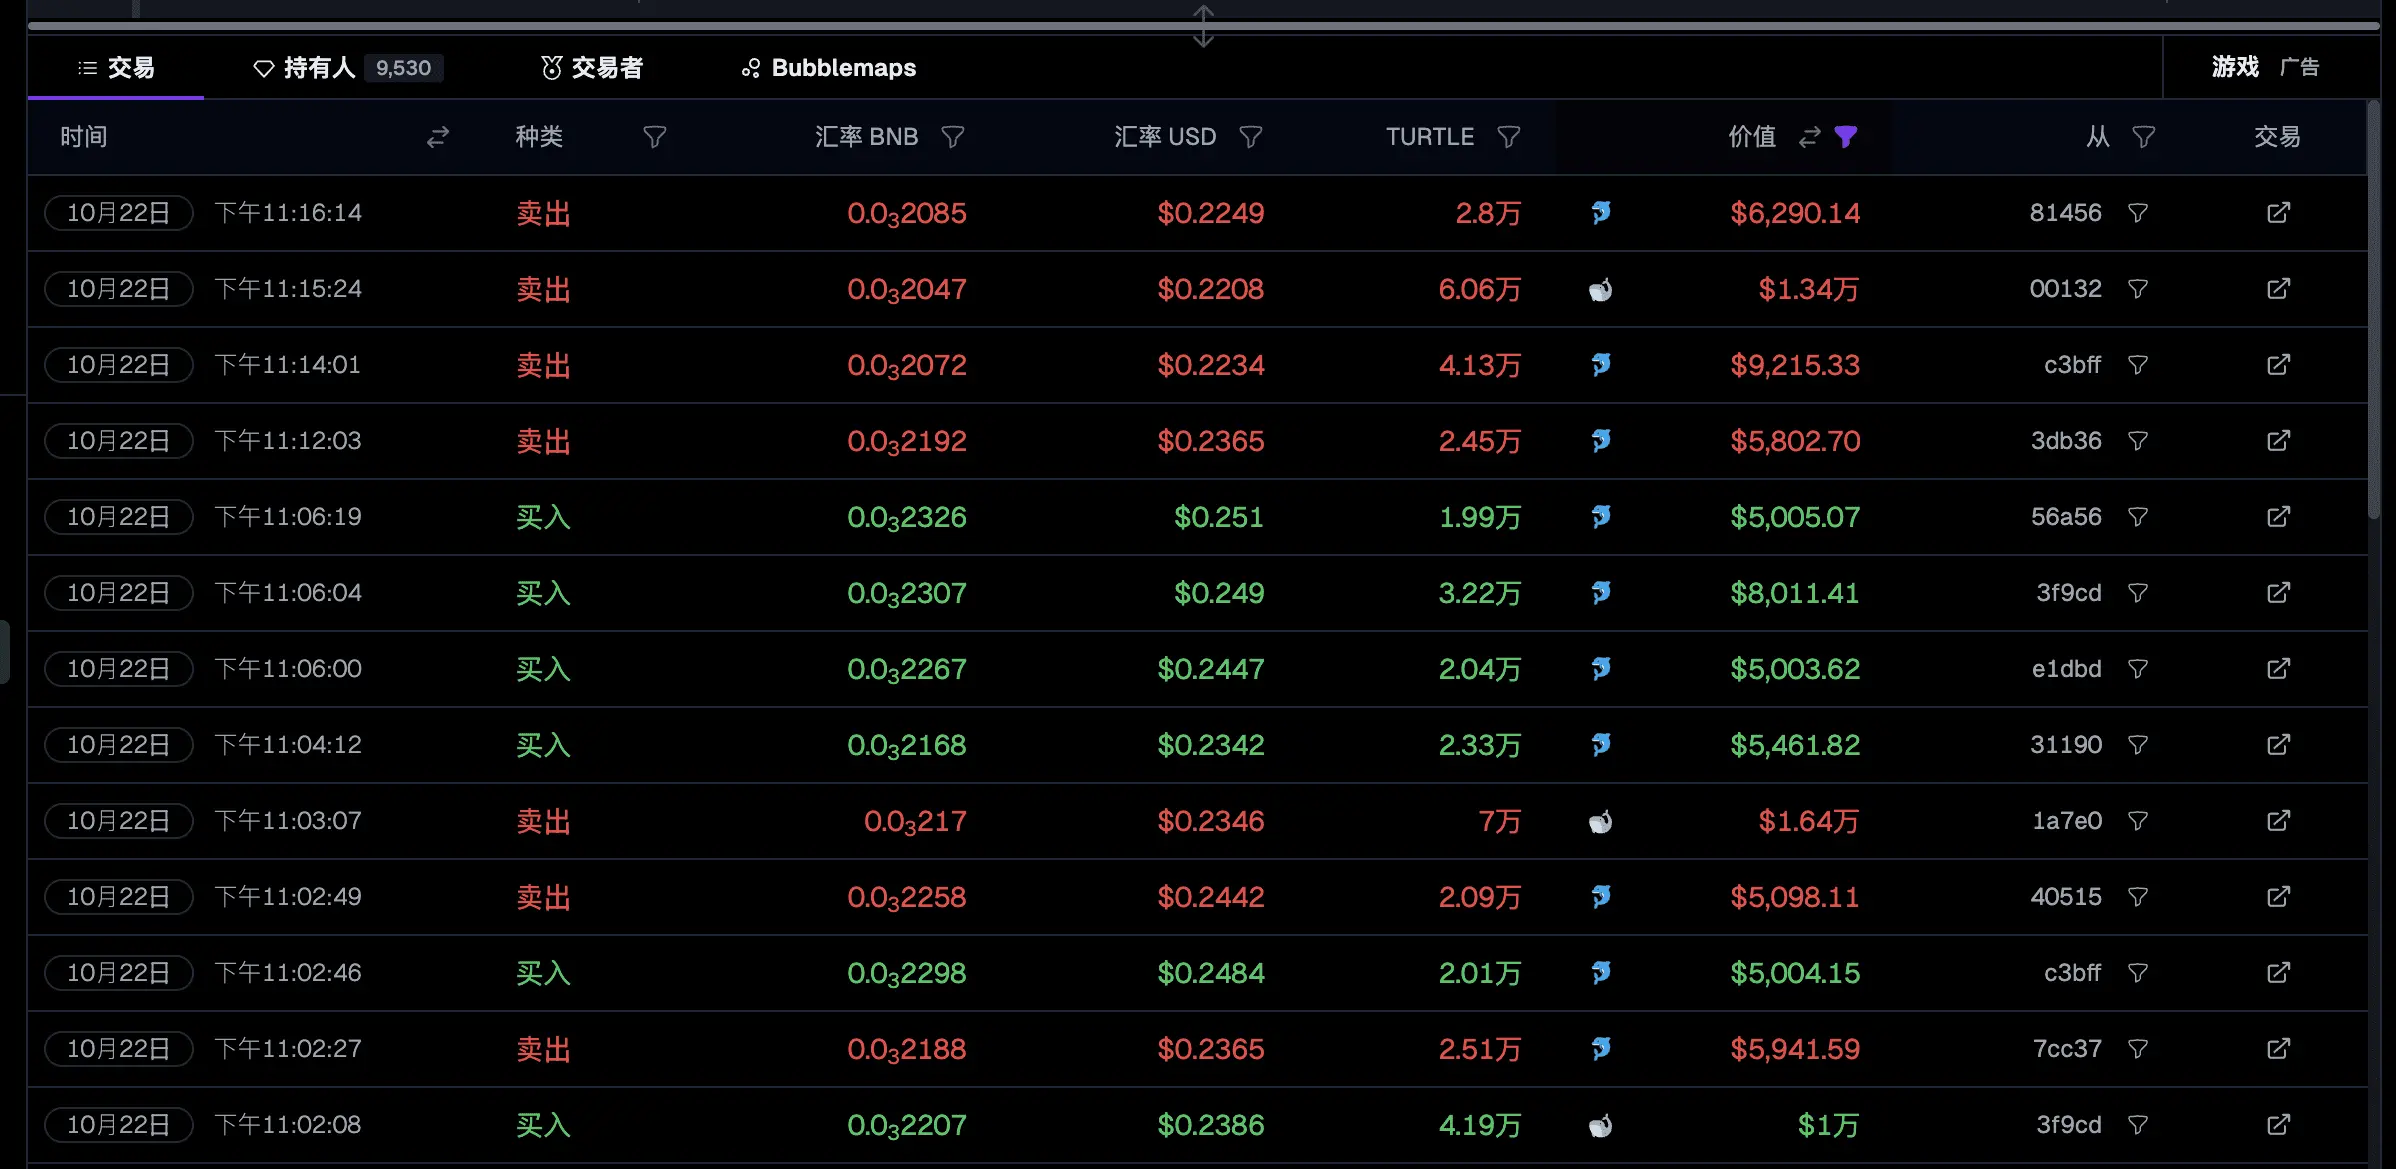Open the 汇率 BNB filter dropdown
The width and height of the screenshot is (2396, 1169).
[953, 137]
